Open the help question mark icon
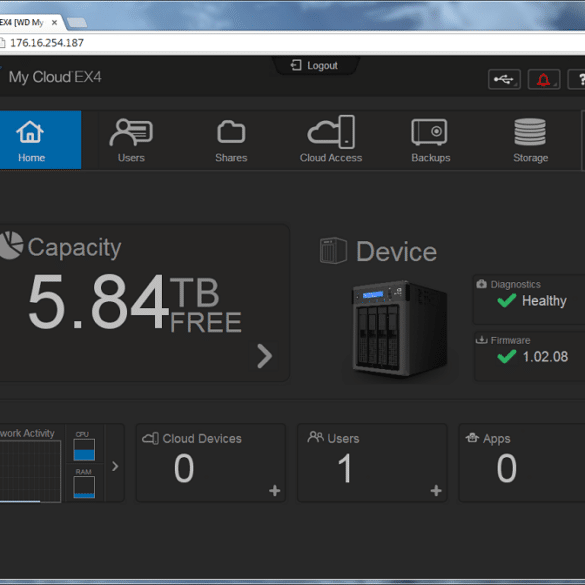 (577, 79)
